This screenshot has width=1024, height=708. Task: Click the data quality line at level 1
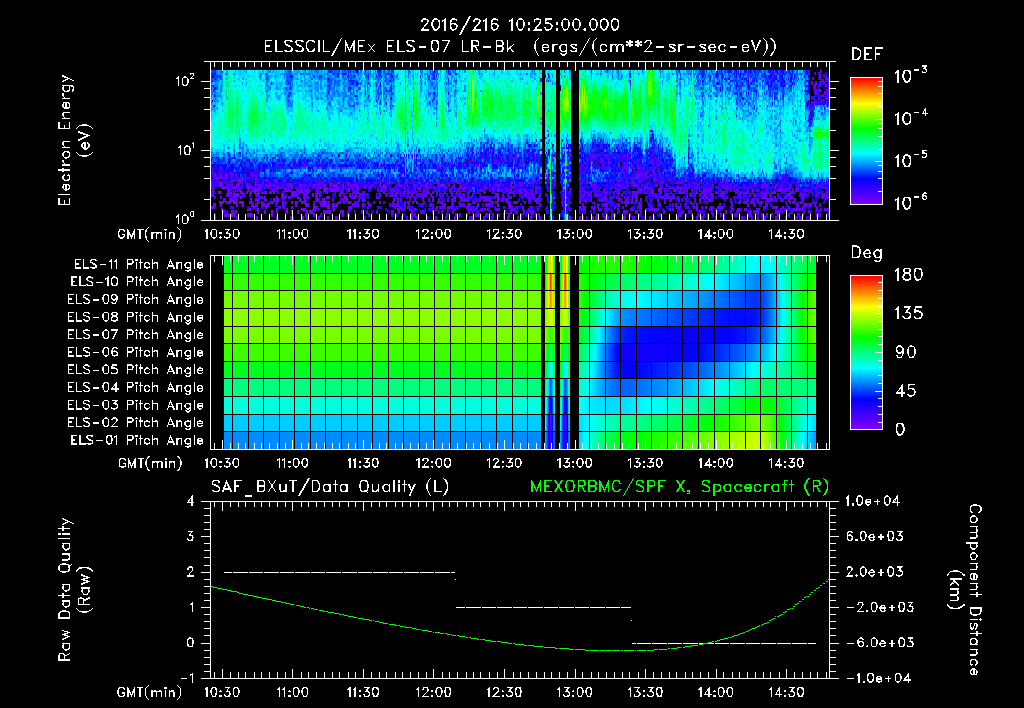(x=543, y=607)
